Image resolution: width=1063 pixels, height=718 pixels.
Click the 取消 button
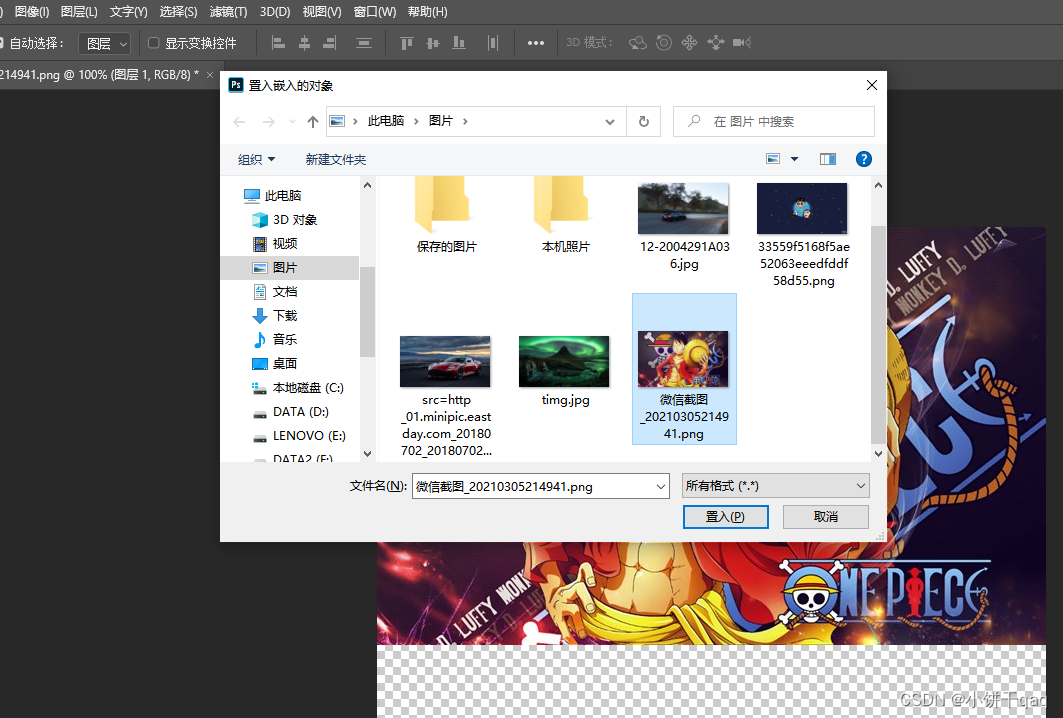pyautogui.click(x=826, y=517)
